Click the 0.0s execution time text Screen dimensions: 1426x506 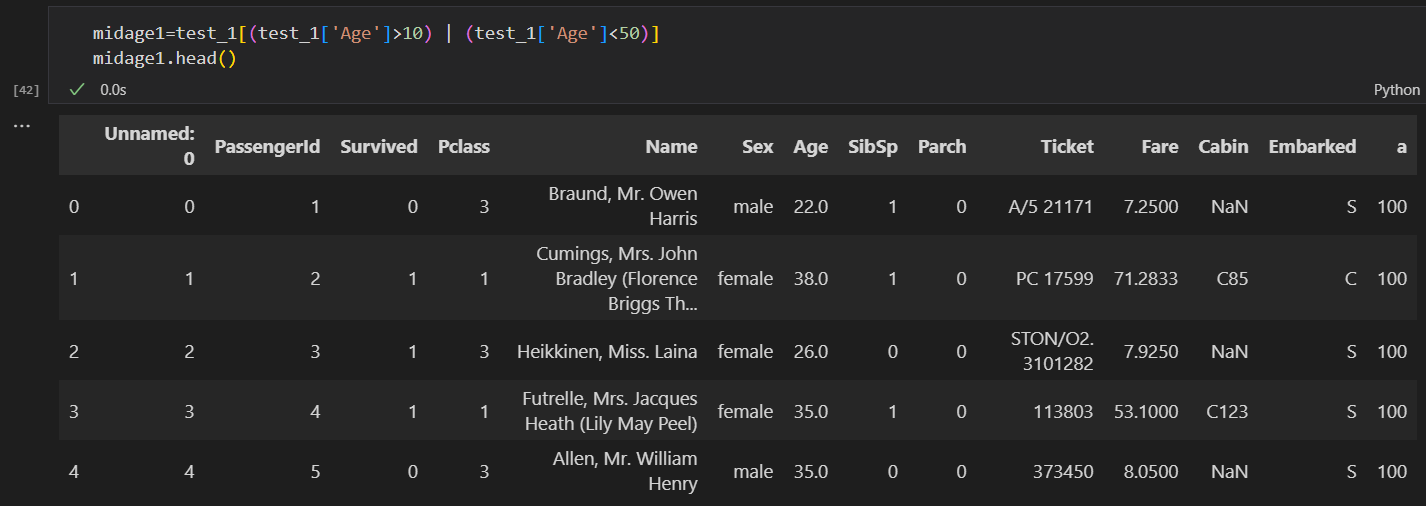coord(113,90)
